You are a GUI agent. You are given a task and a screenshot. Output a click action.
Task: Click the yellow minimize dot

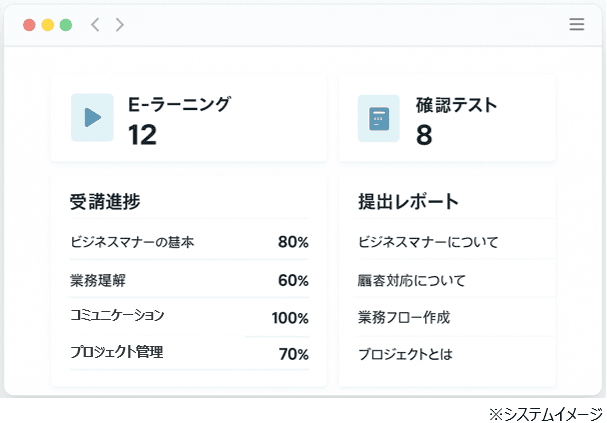[48, 25]
